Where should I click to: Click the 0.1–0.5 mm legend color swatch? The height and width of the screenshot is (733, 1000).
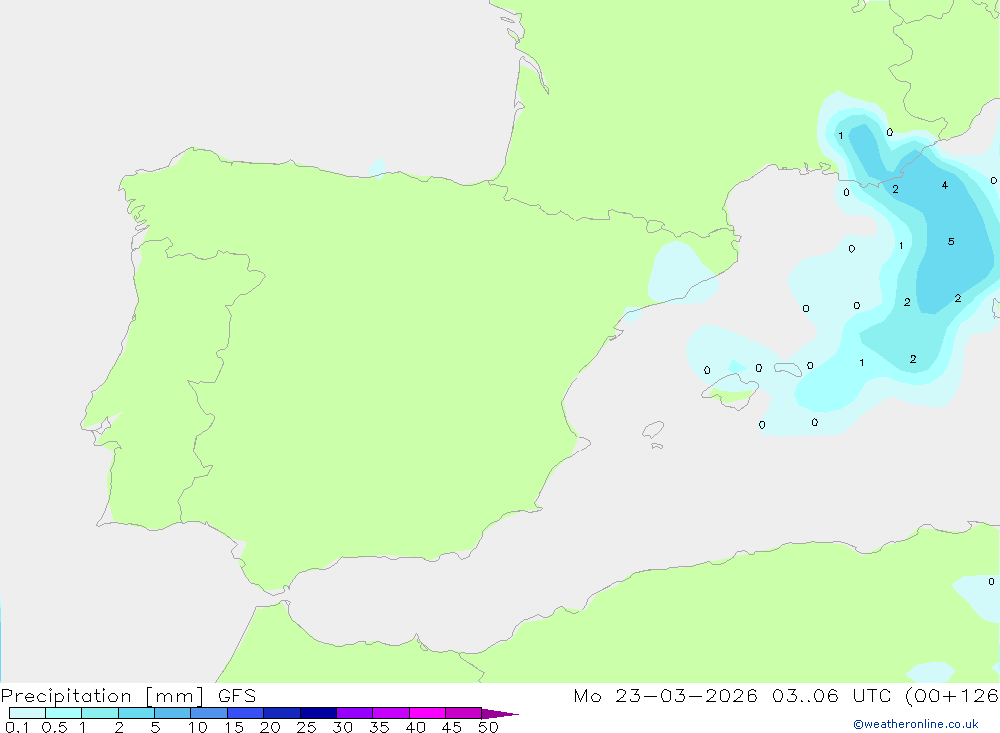click(27, 713)
